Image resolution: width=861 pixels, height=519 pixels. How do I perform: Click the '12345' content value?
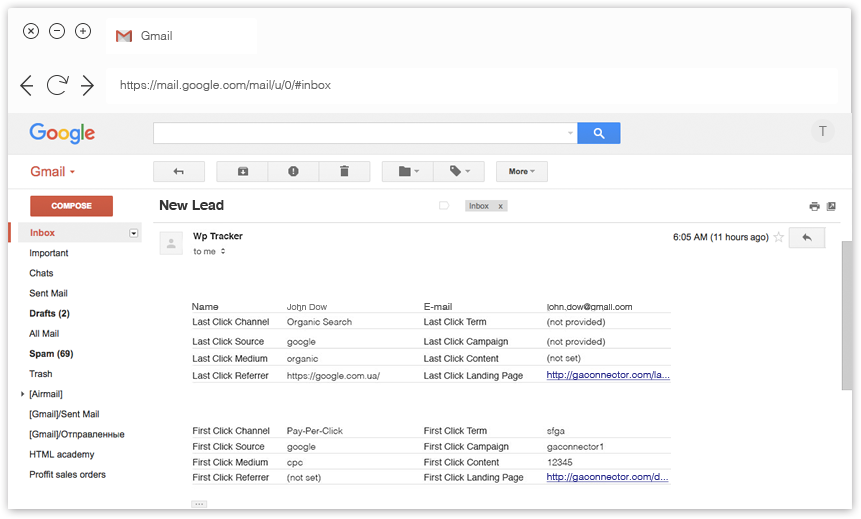560,462
